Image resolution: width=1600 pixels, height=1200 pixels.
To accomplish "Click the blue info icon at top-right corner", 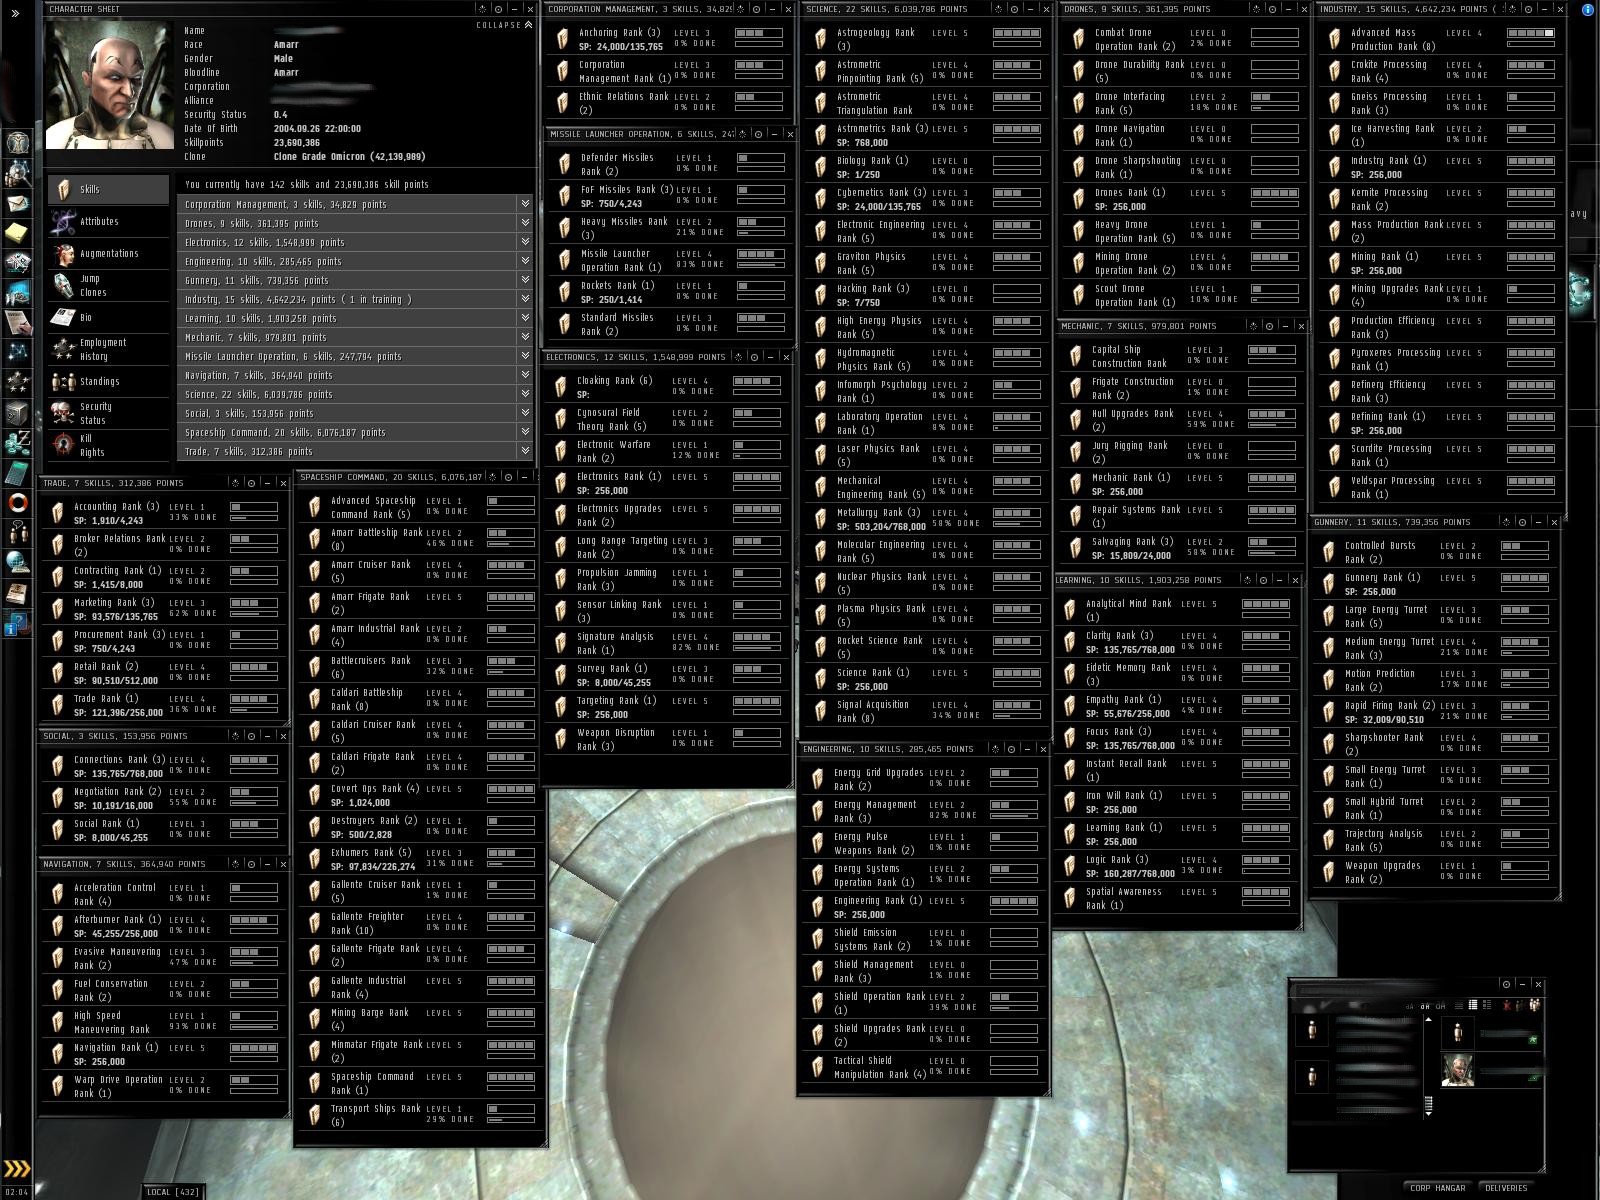I will [x=1588, y=9].
